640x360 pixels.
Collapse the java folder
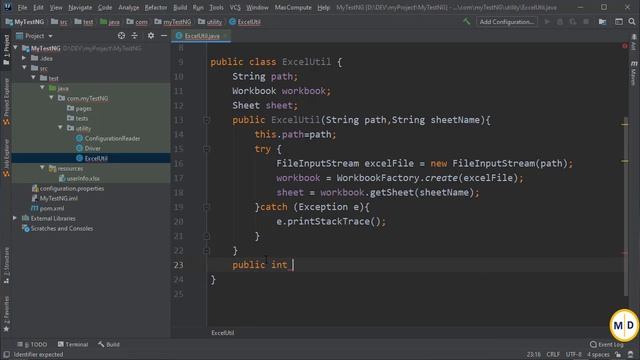(x=42, y=88)
